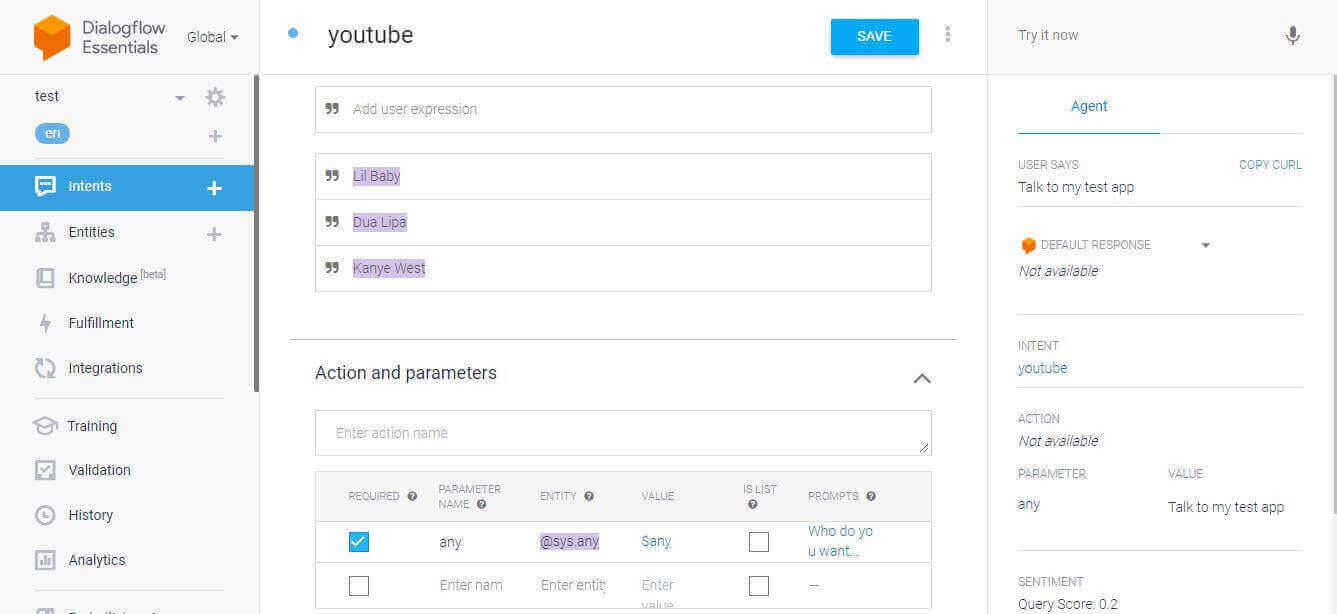Click the Enter action name field
The image size is (1337, 614).
tap(623, 433)
